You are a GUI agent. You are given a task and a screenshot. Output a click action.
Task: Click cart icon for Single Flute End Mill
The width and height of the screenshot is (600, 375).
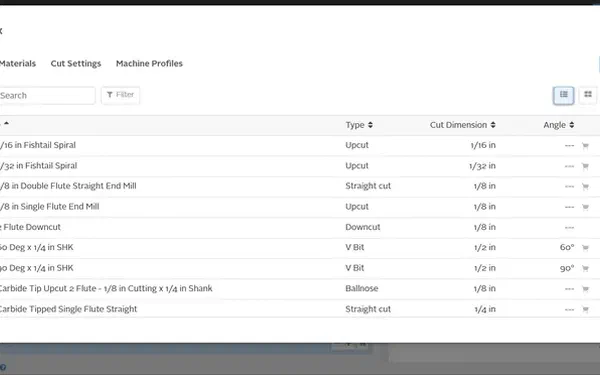tap(585, 207)
